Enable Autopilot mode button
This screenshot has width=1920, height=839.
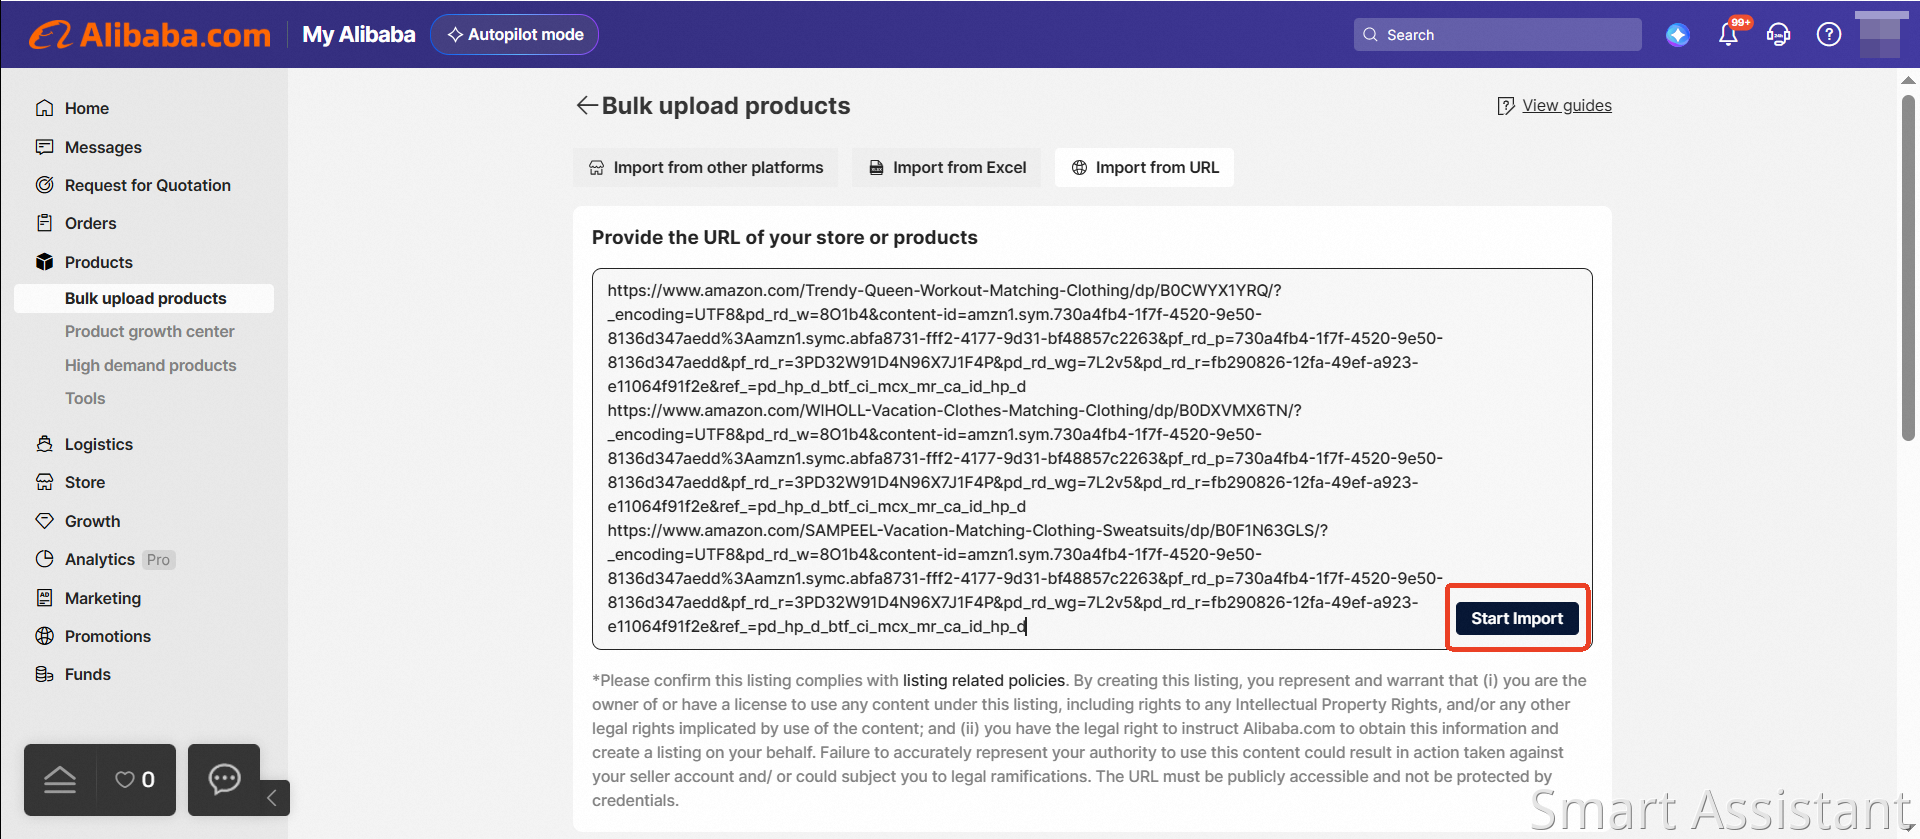[x=515, y=35]
